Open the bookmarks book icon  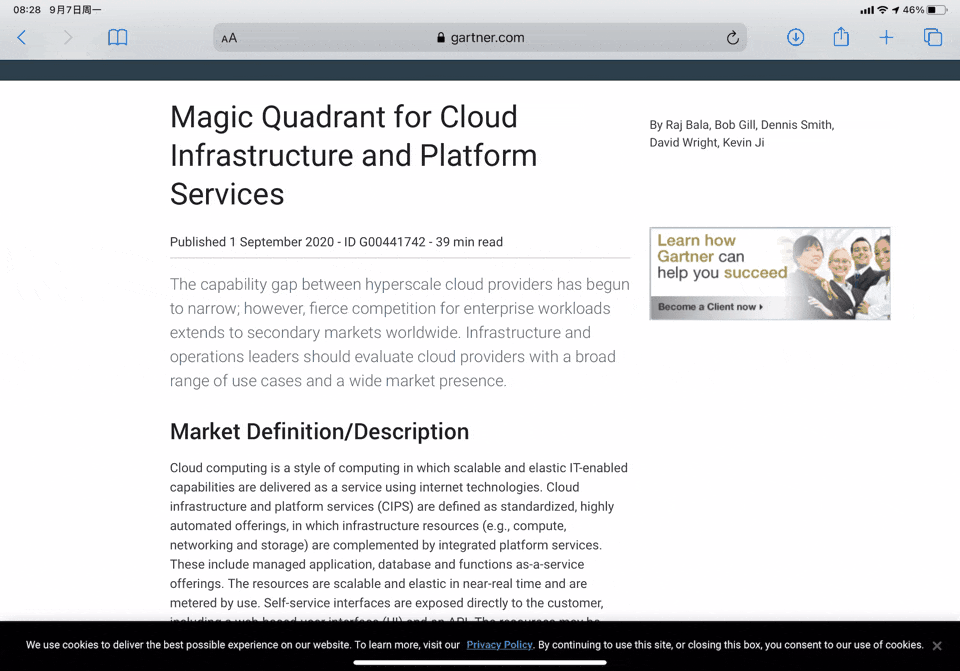(118, 37)
